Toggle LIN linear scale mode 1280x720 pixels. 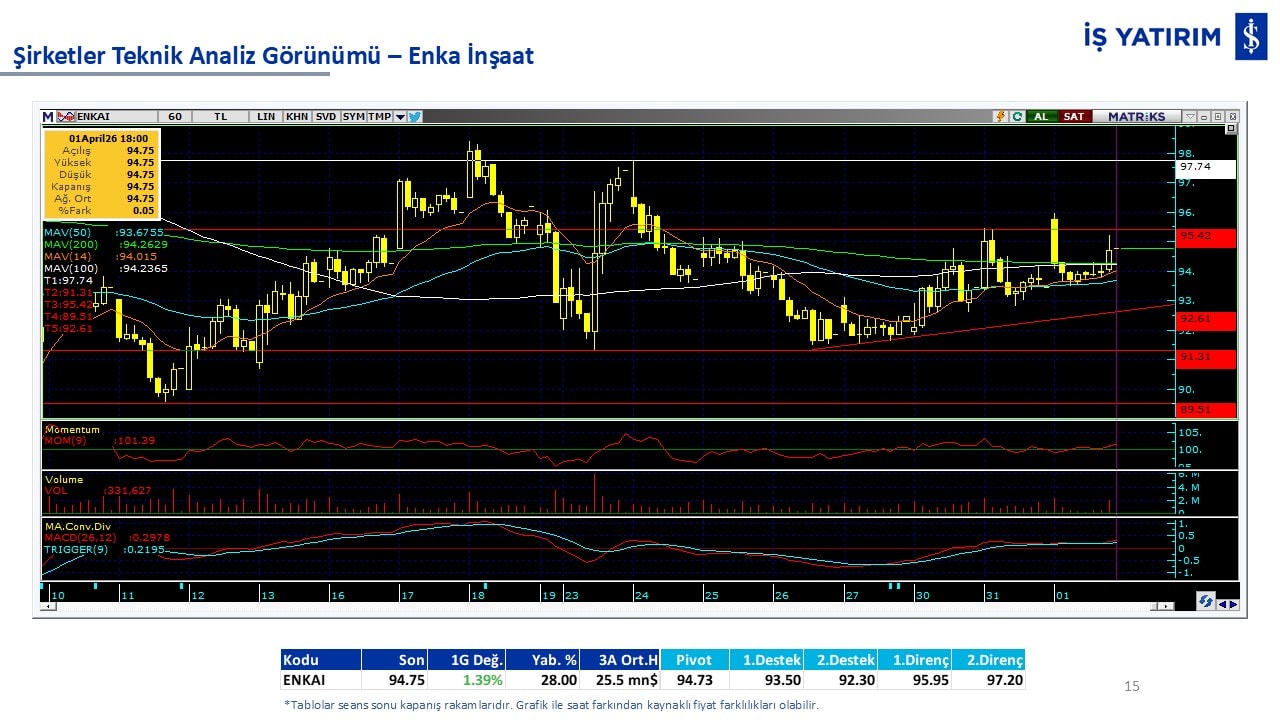266,117
